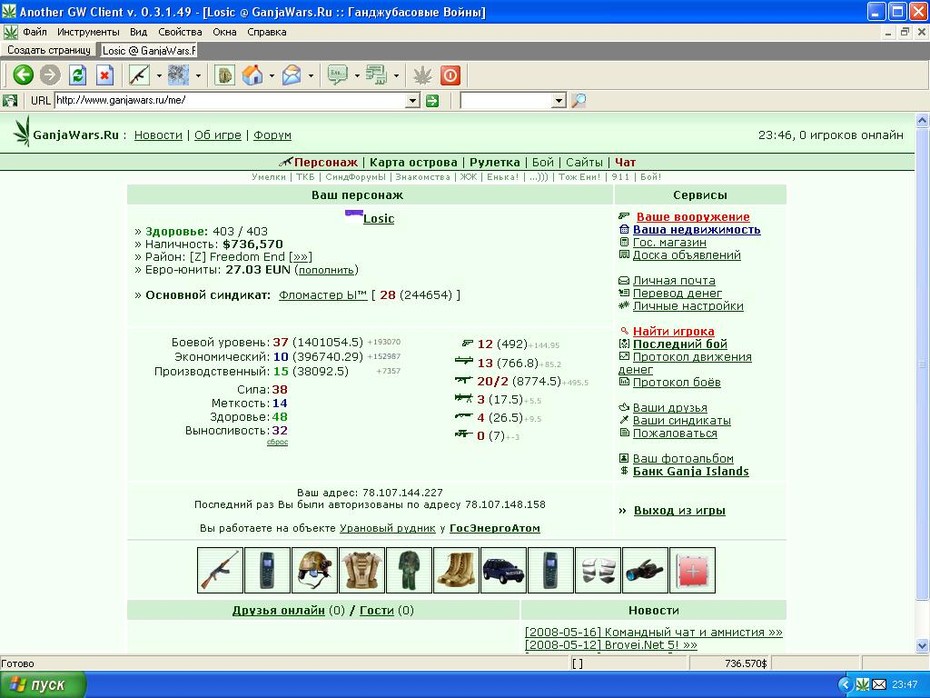Open the Флоmастер Ы syndicate link
Viewport: 930px width, 698px height.
[x=323, y=295]
